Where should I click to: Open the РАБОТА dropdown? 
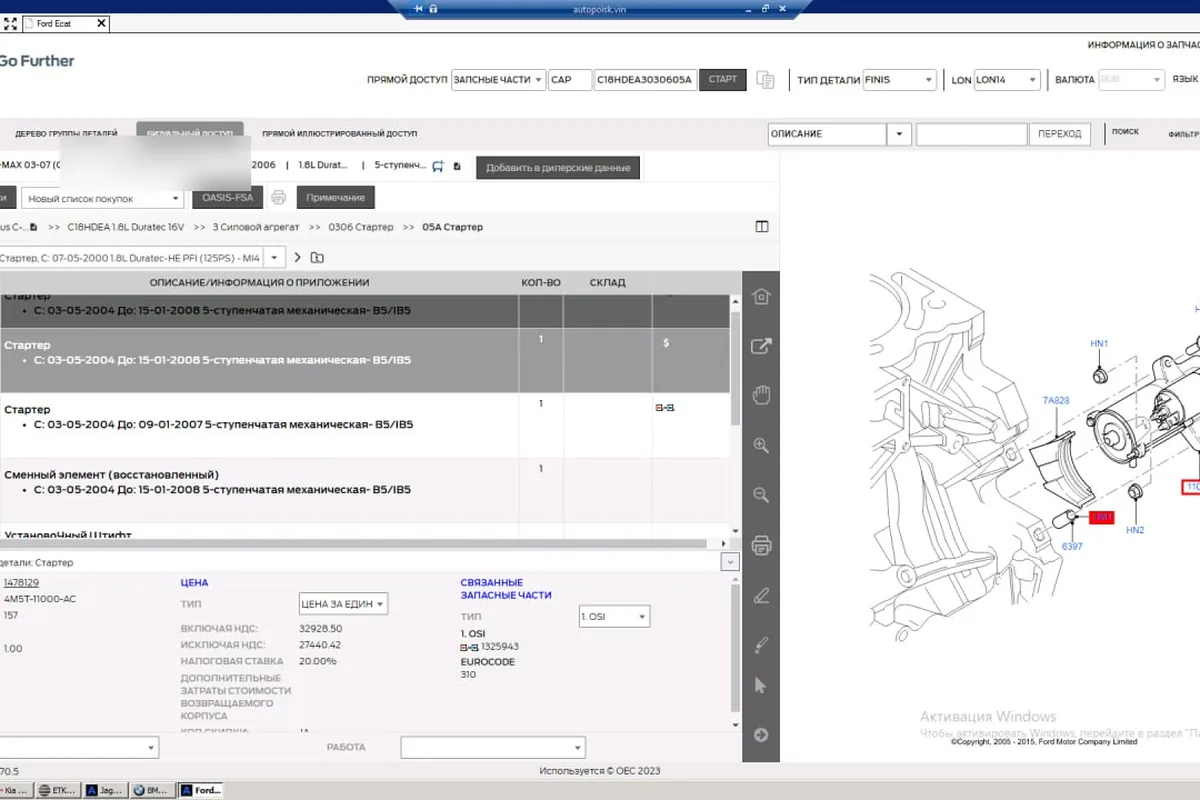pos(493,747)
